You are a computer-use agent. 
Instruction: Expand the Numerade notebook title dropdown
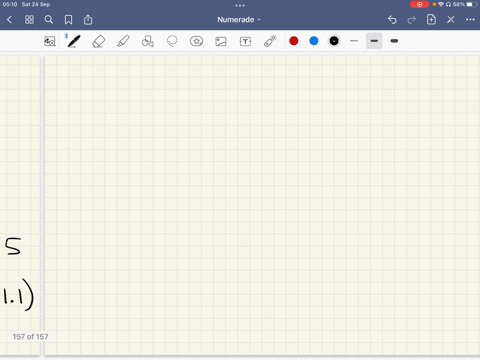pos(239,20)
